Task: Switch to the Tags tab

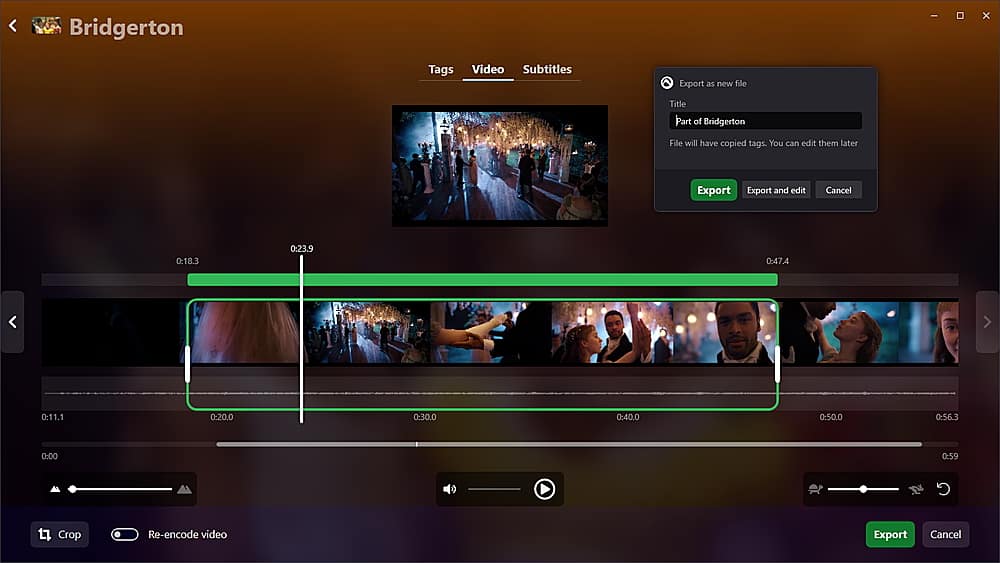Action: pos(441,70)
